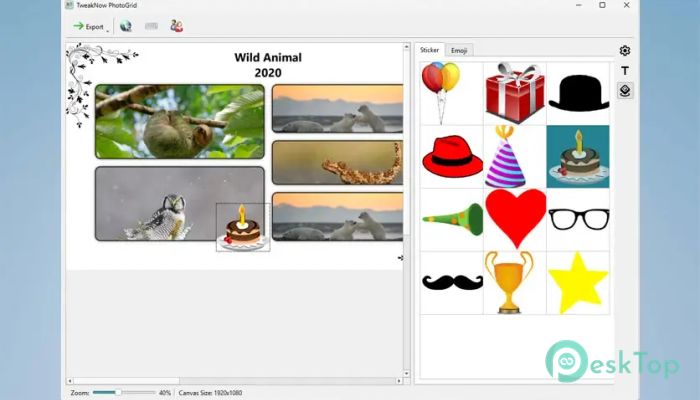Open the Export dropdown arrow
This screenshot has width=700, height=400.
(x=108, y=30)
